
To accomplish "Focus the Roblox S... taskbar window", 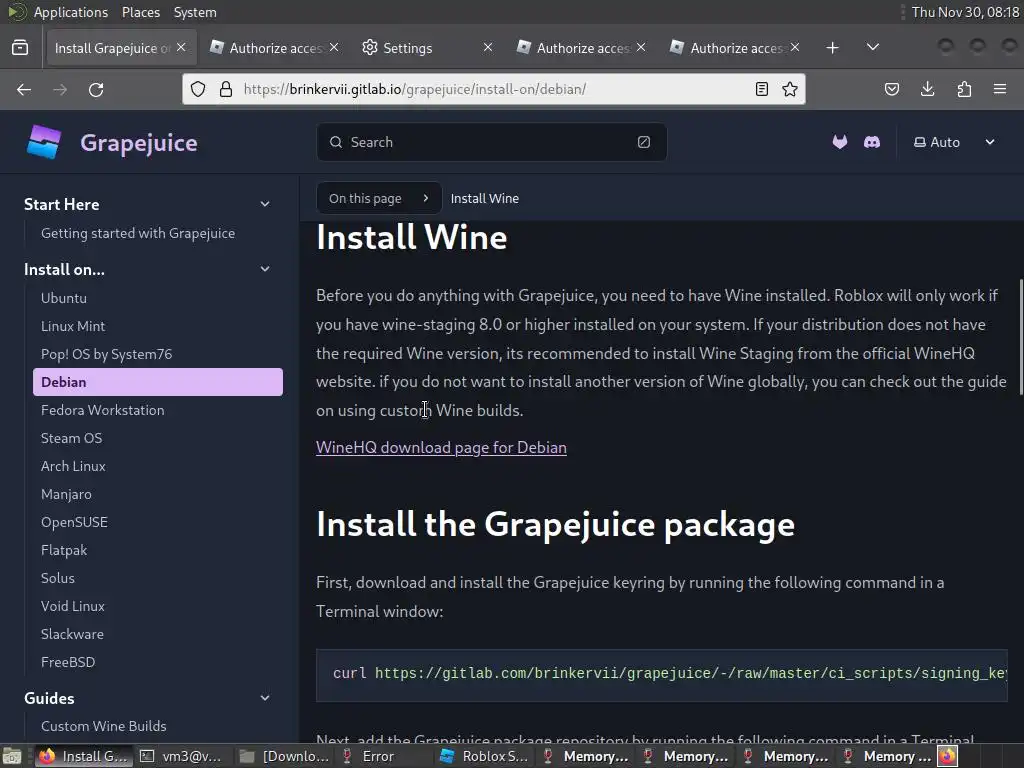I will [x=484, y=756].
